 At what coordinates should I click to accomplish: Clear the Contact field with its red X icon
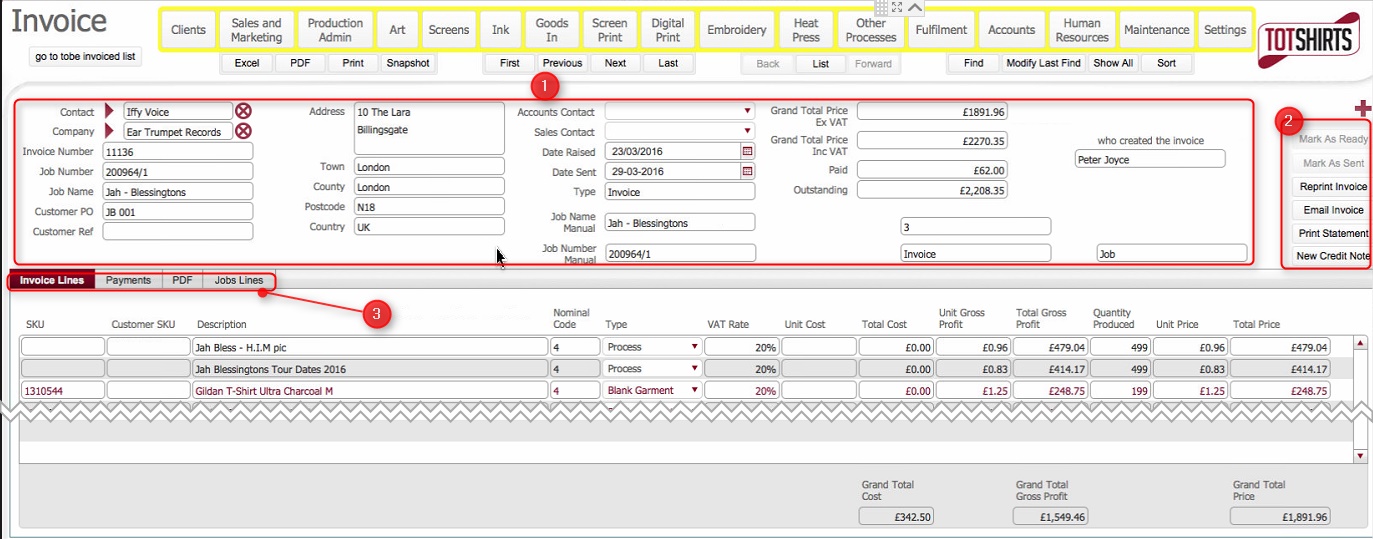tap(243, 112)
